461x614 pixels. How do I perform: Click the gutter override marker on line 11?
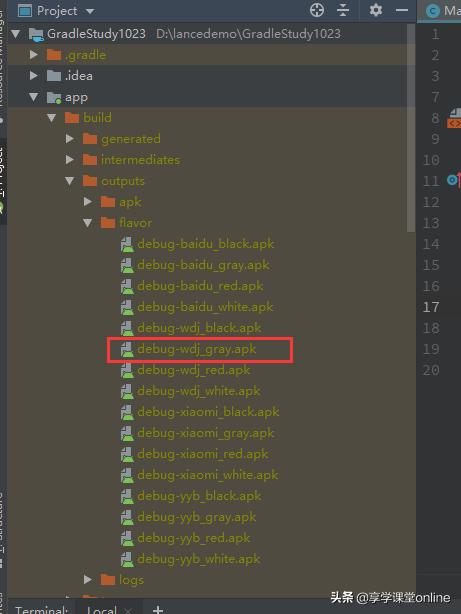click(454, 180)
